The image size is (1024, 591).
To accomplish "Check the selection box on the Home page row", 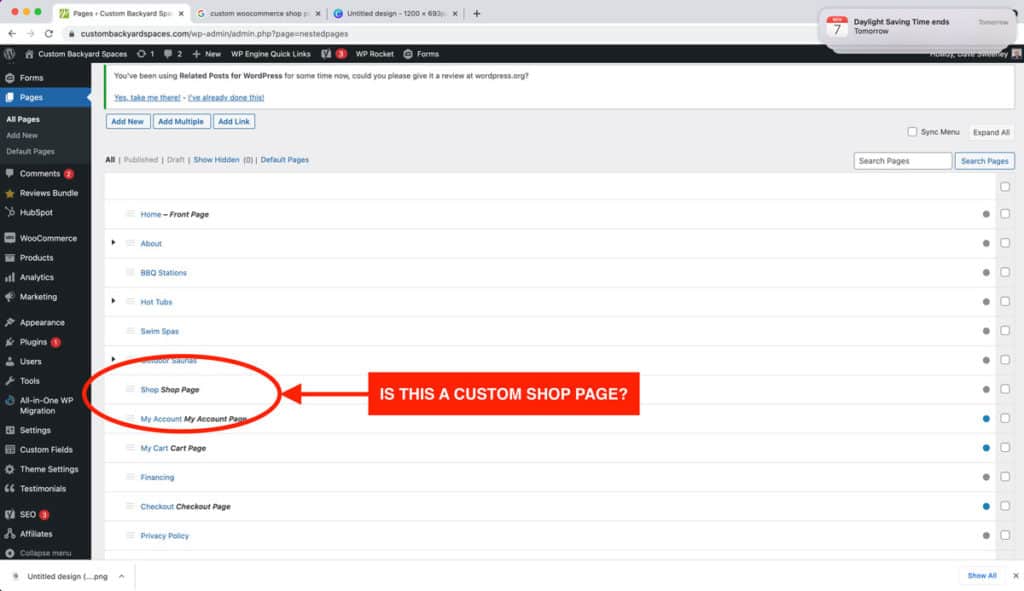I will [x=1005, y=213].
